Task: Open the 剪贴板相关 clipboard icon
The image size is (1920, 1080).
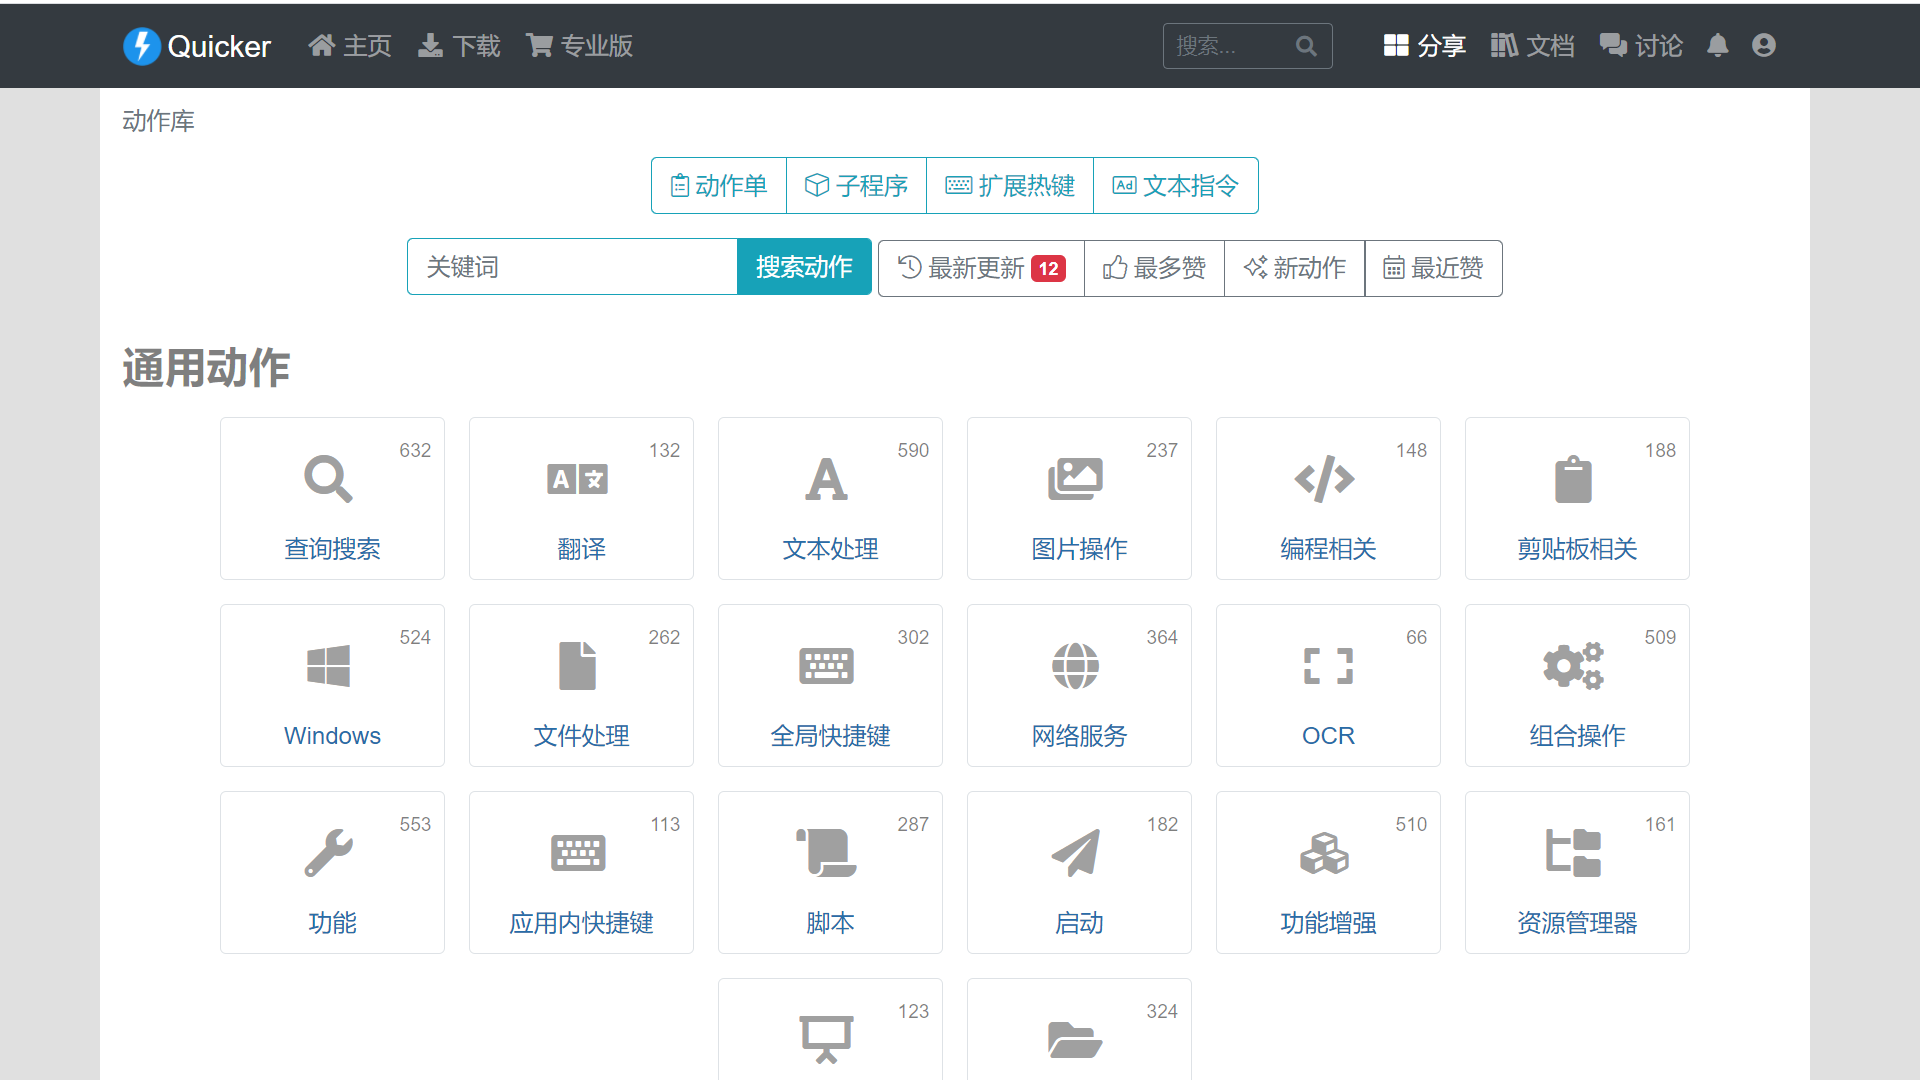Action: 1573,479
